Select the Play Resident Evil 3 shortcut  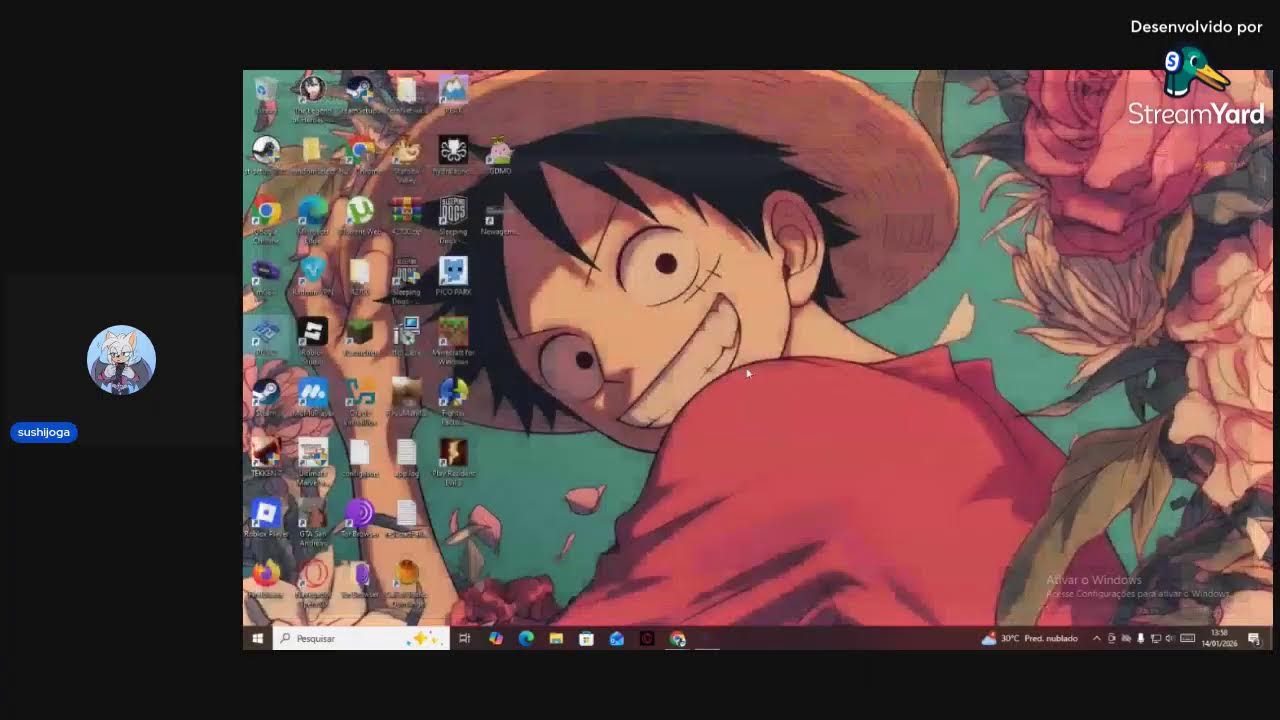pos(453,461)
